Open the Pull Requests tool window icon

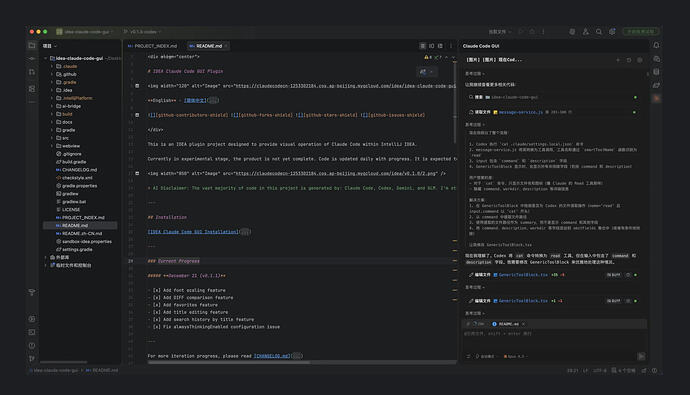pyautogui.click(x=32, y=72)
